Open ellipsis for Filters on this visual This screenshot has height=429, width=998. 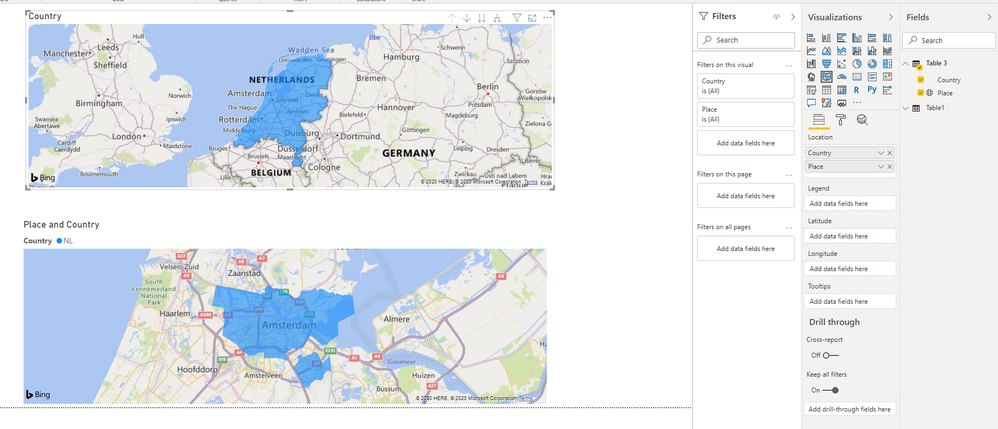(x=789, y=66)
